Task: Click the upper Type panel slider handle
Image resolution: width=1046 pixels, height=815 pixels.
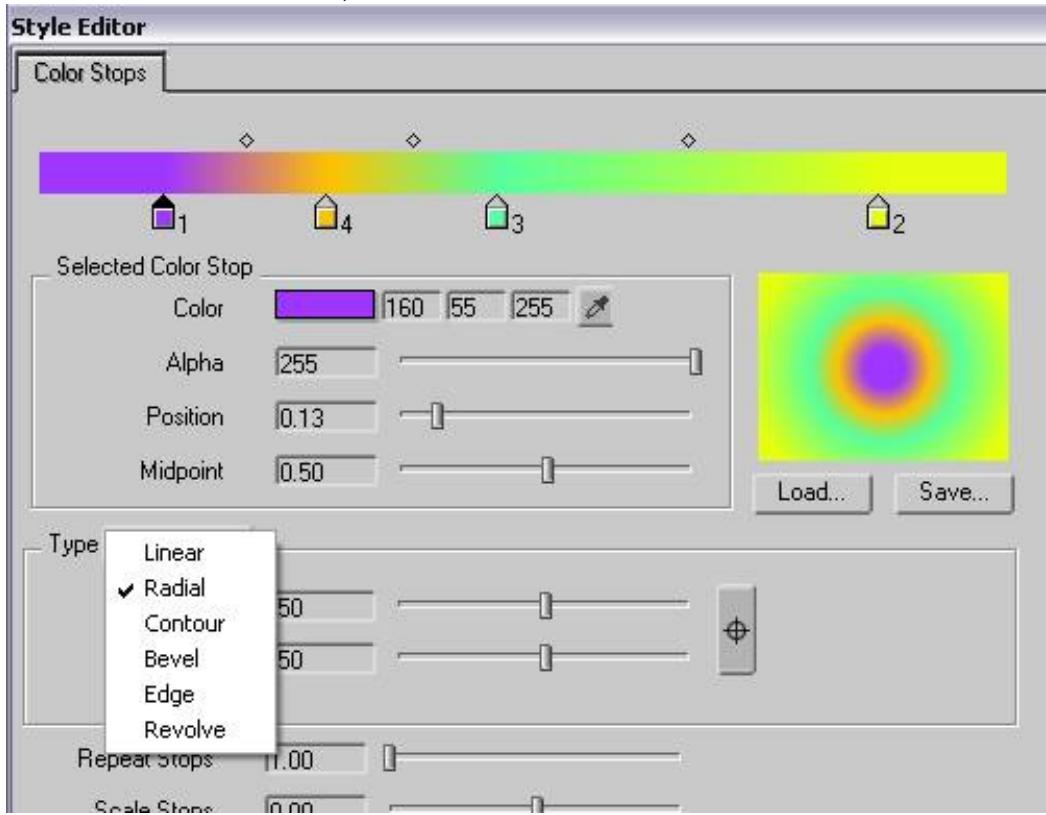Action: coord(546,605)
